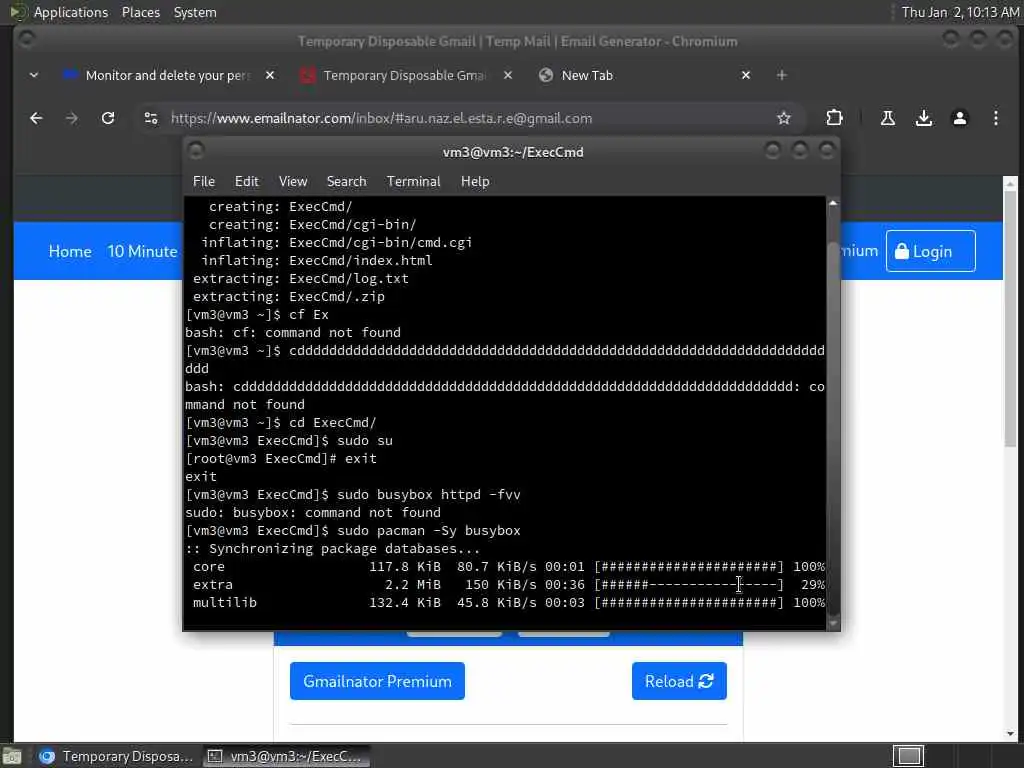Open the terminal File menu
1024x768 pixels.
[x=204, y=182]
